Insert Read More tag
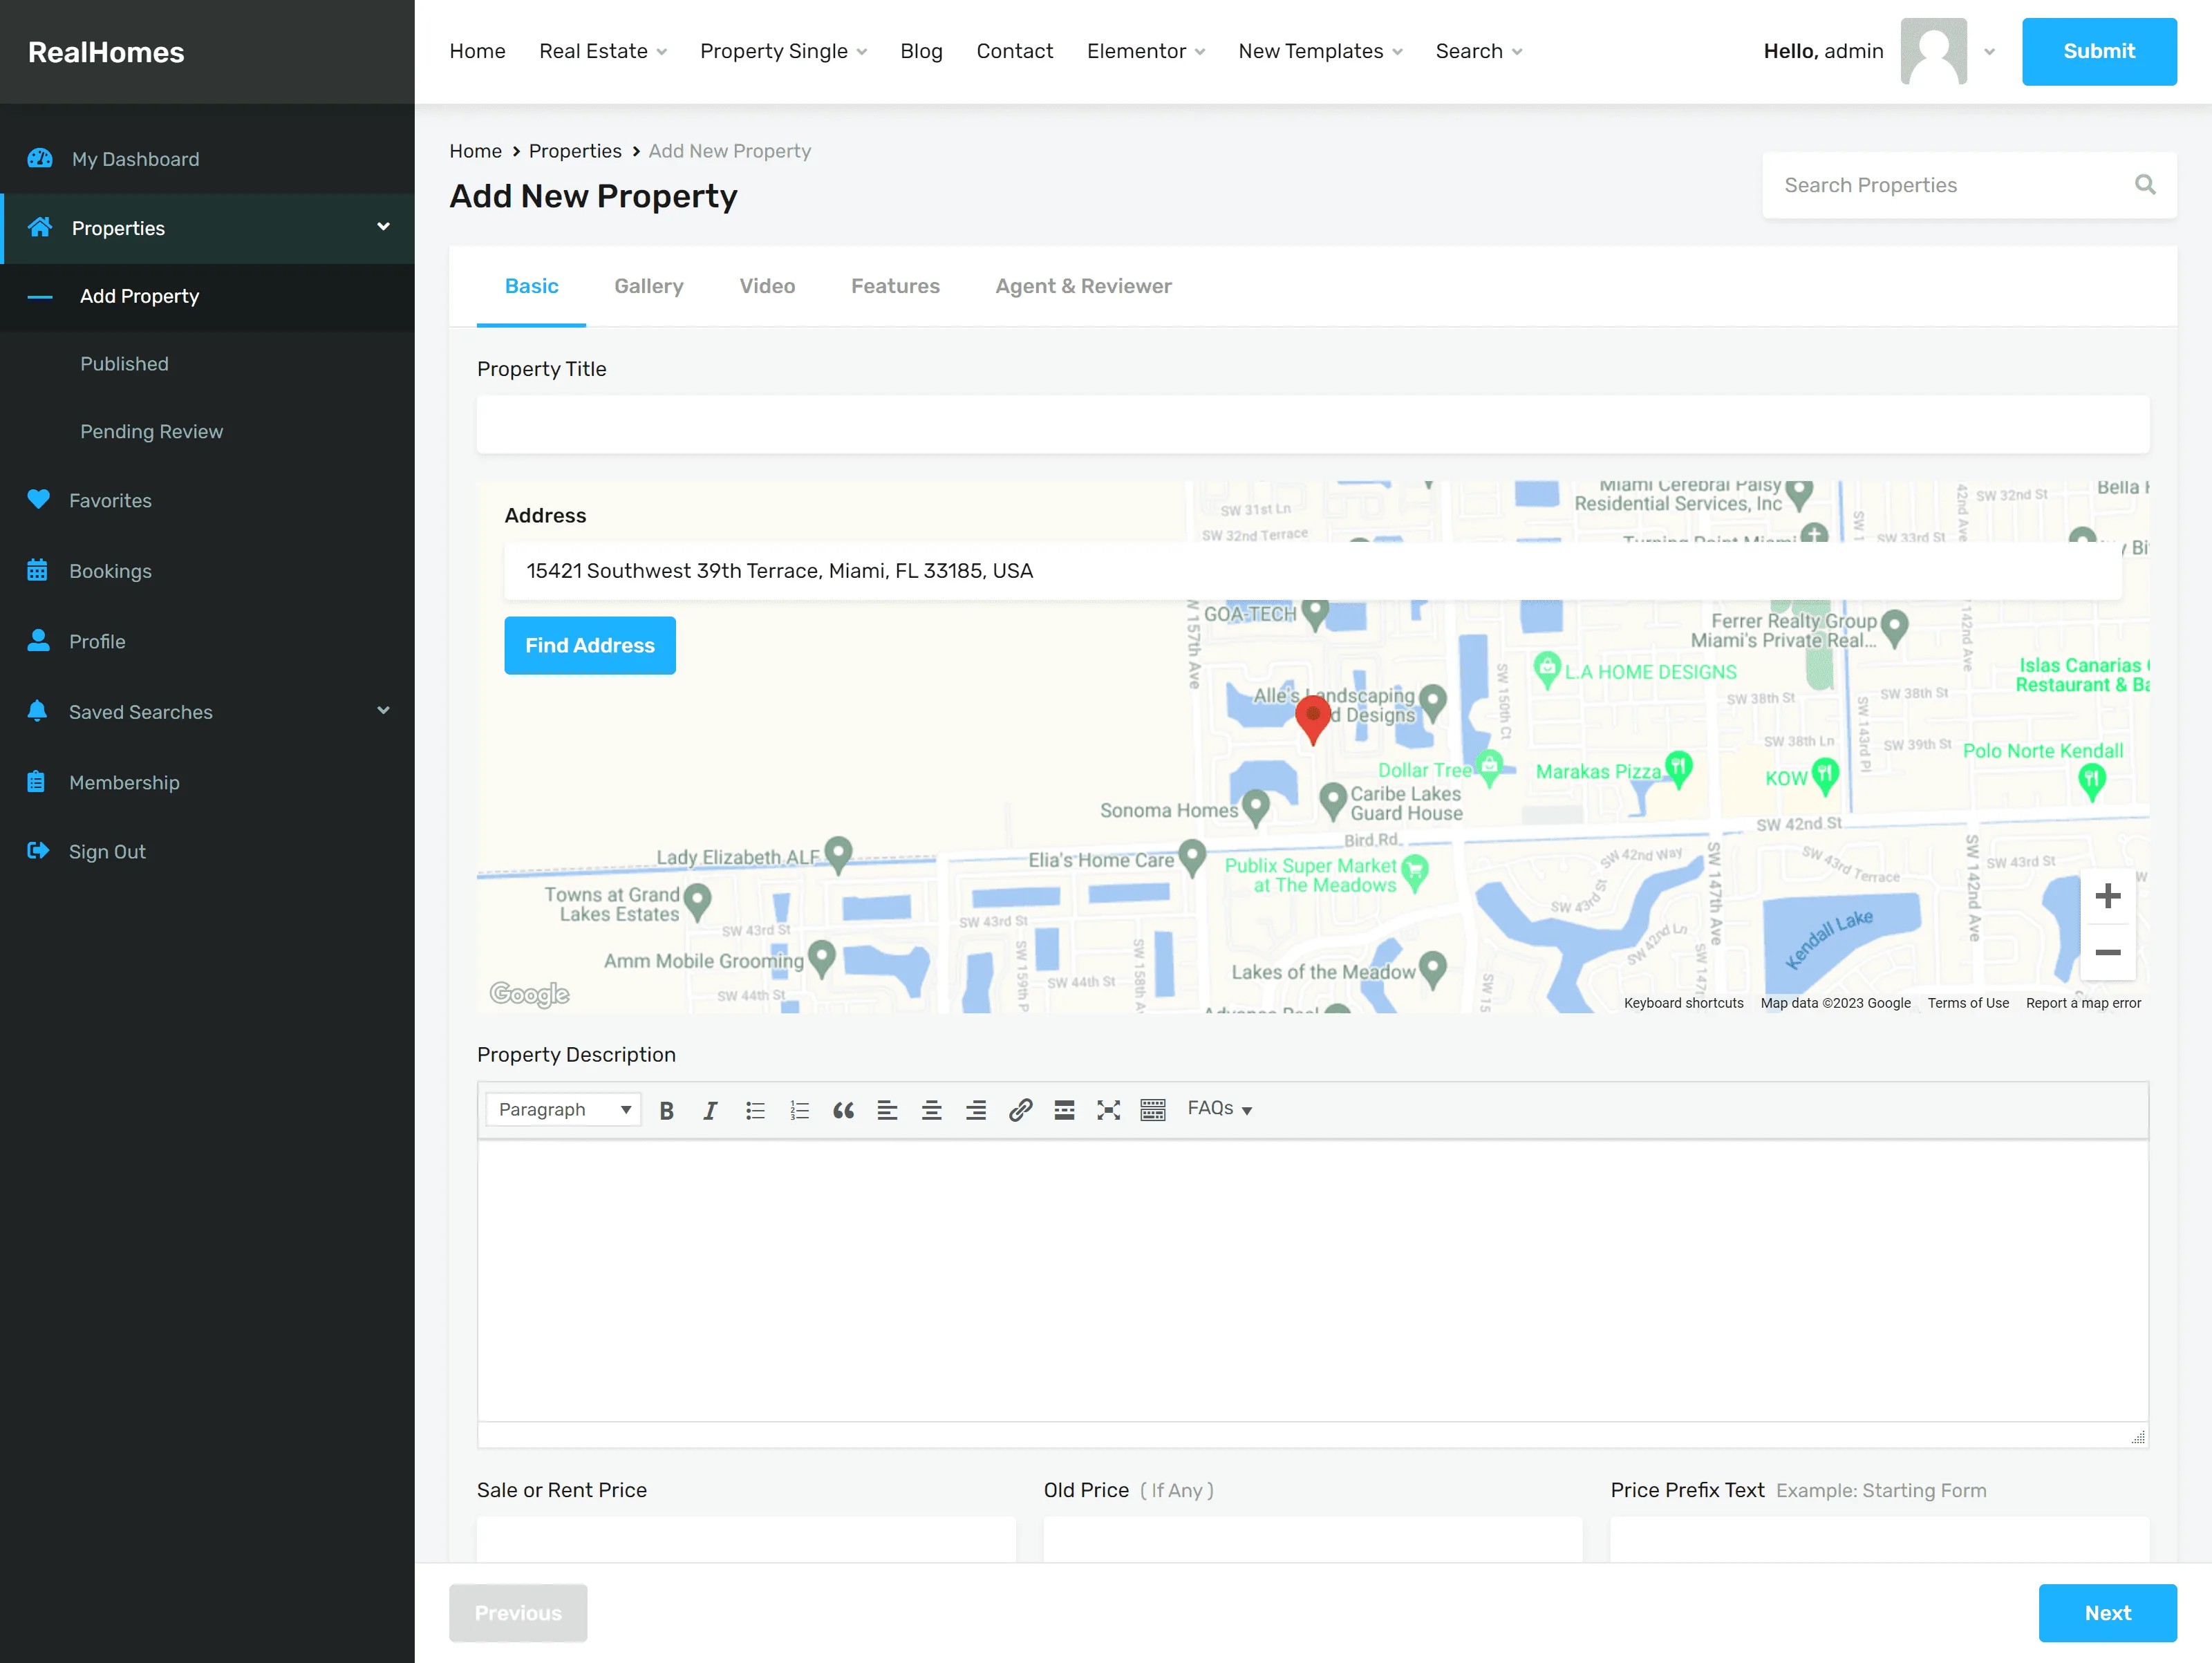This screenshot has height=1663, width=2212. pyautogui.click(x=1064, y=1110)
